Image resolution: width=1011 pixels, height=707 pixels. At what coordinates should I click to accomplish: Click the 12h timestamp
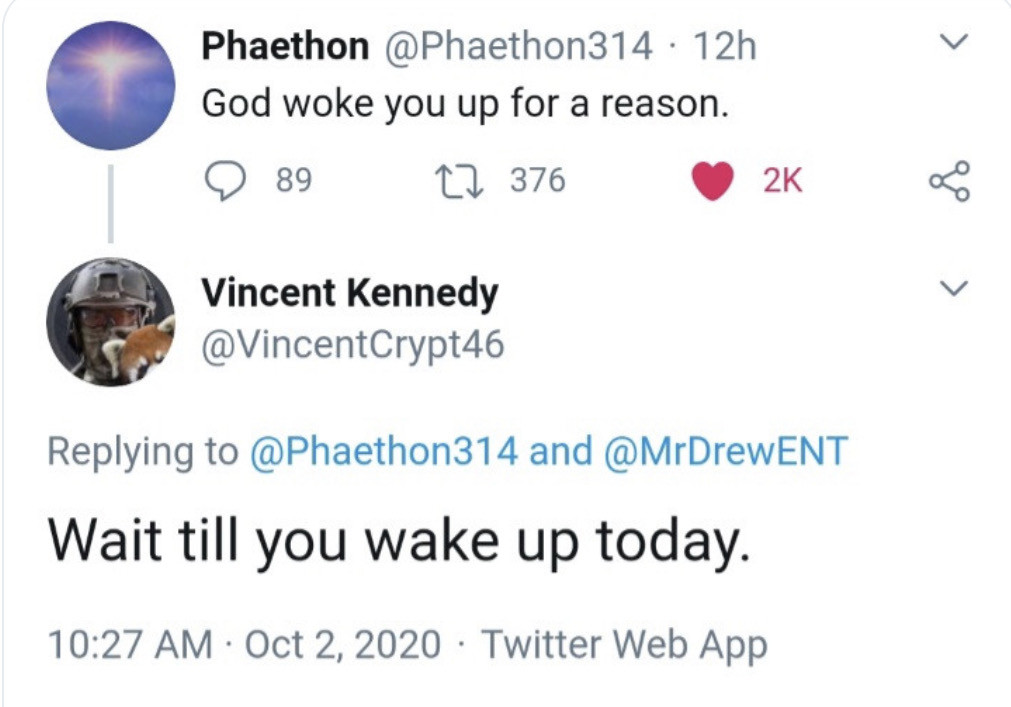724,45
